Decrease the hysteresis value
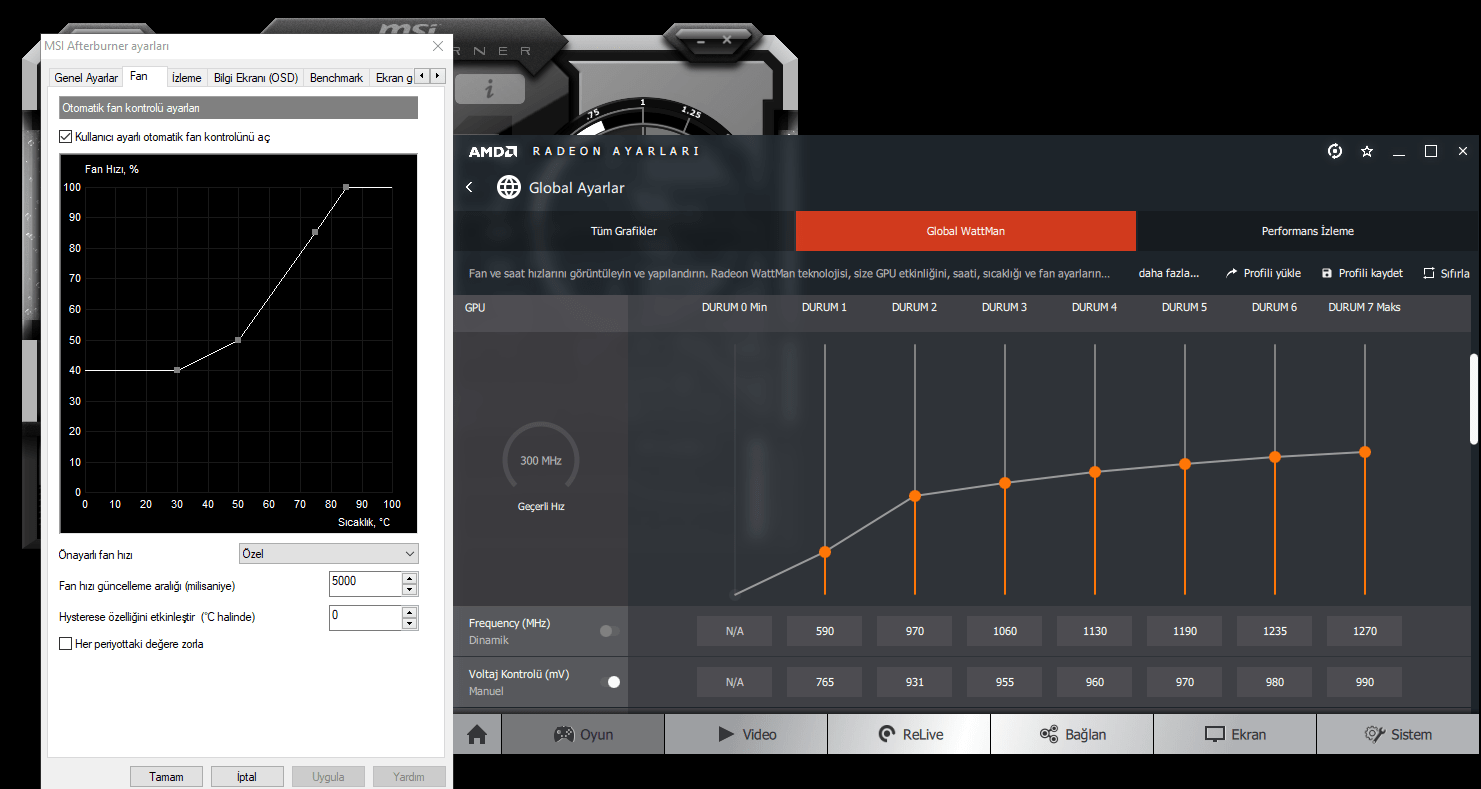This screenshot has height=789, width=1481. (x=409, y=624)
